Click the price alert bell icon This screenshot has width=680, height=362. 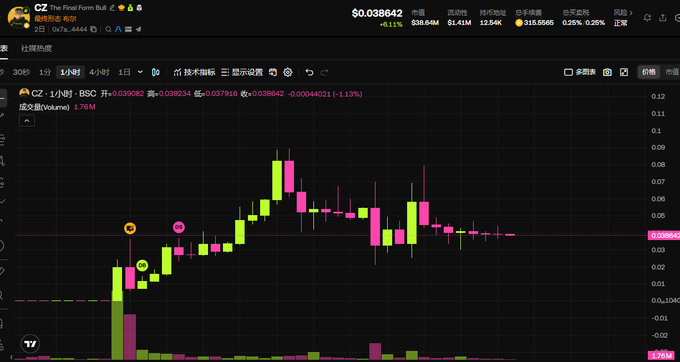(647, 18)
